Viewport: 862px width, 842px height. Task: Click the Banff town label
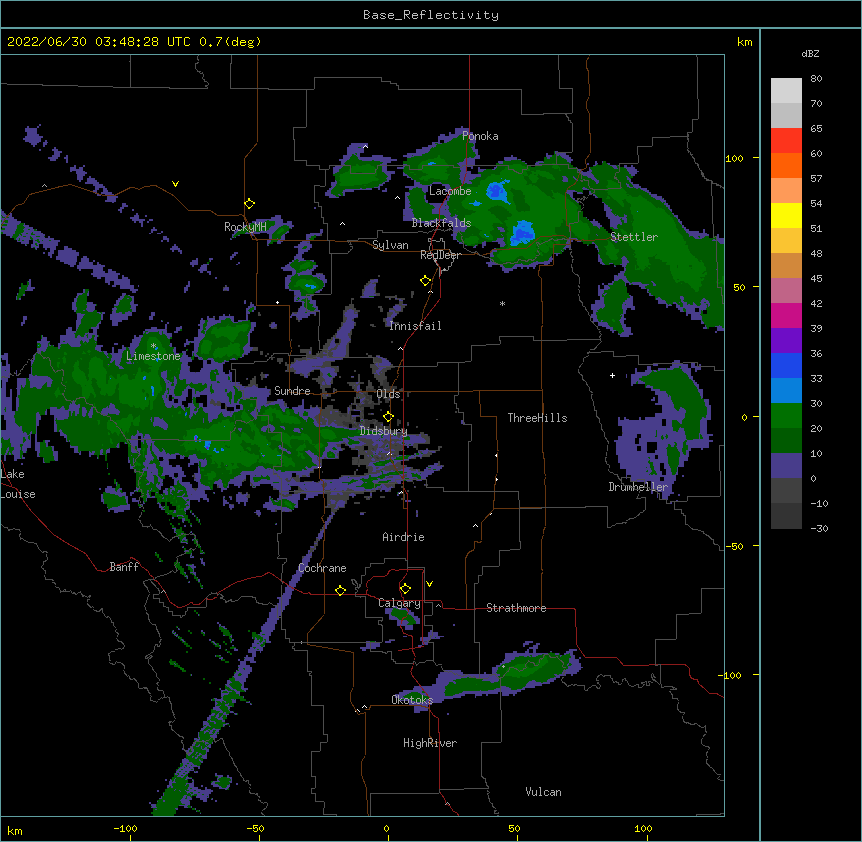click(124, 567)
